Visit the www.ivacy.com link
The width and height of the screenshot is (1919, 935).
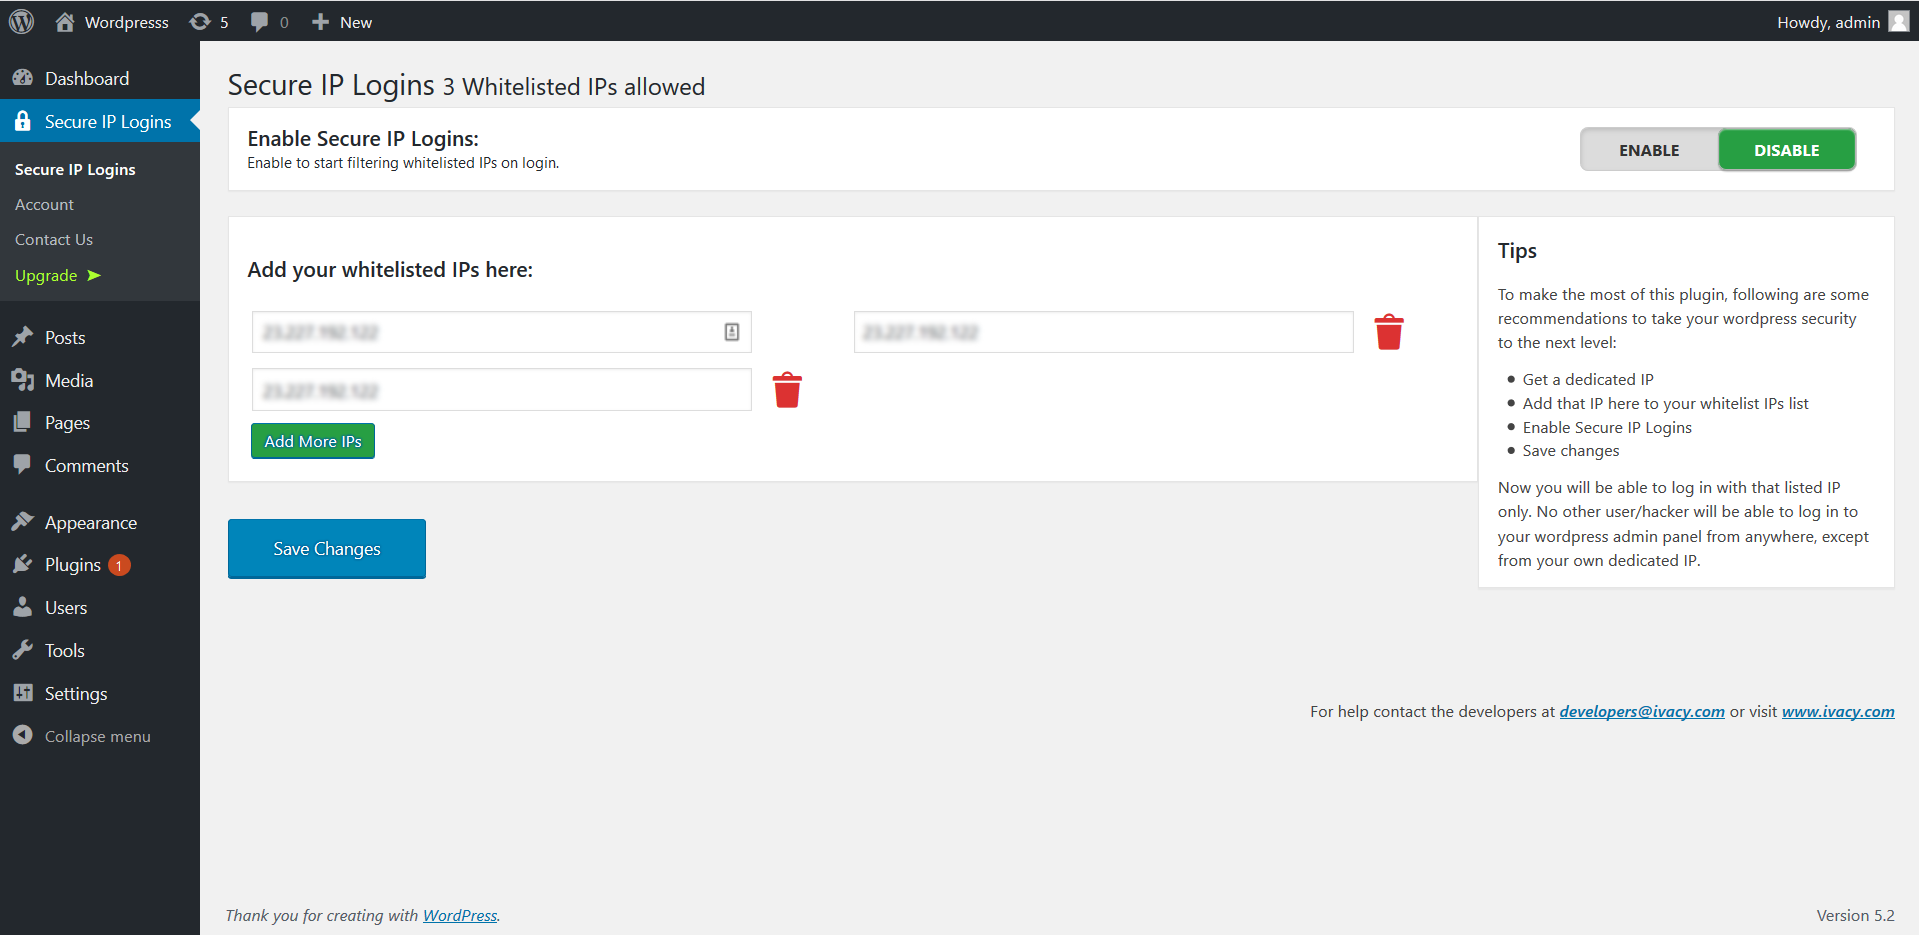(1837, 711)
